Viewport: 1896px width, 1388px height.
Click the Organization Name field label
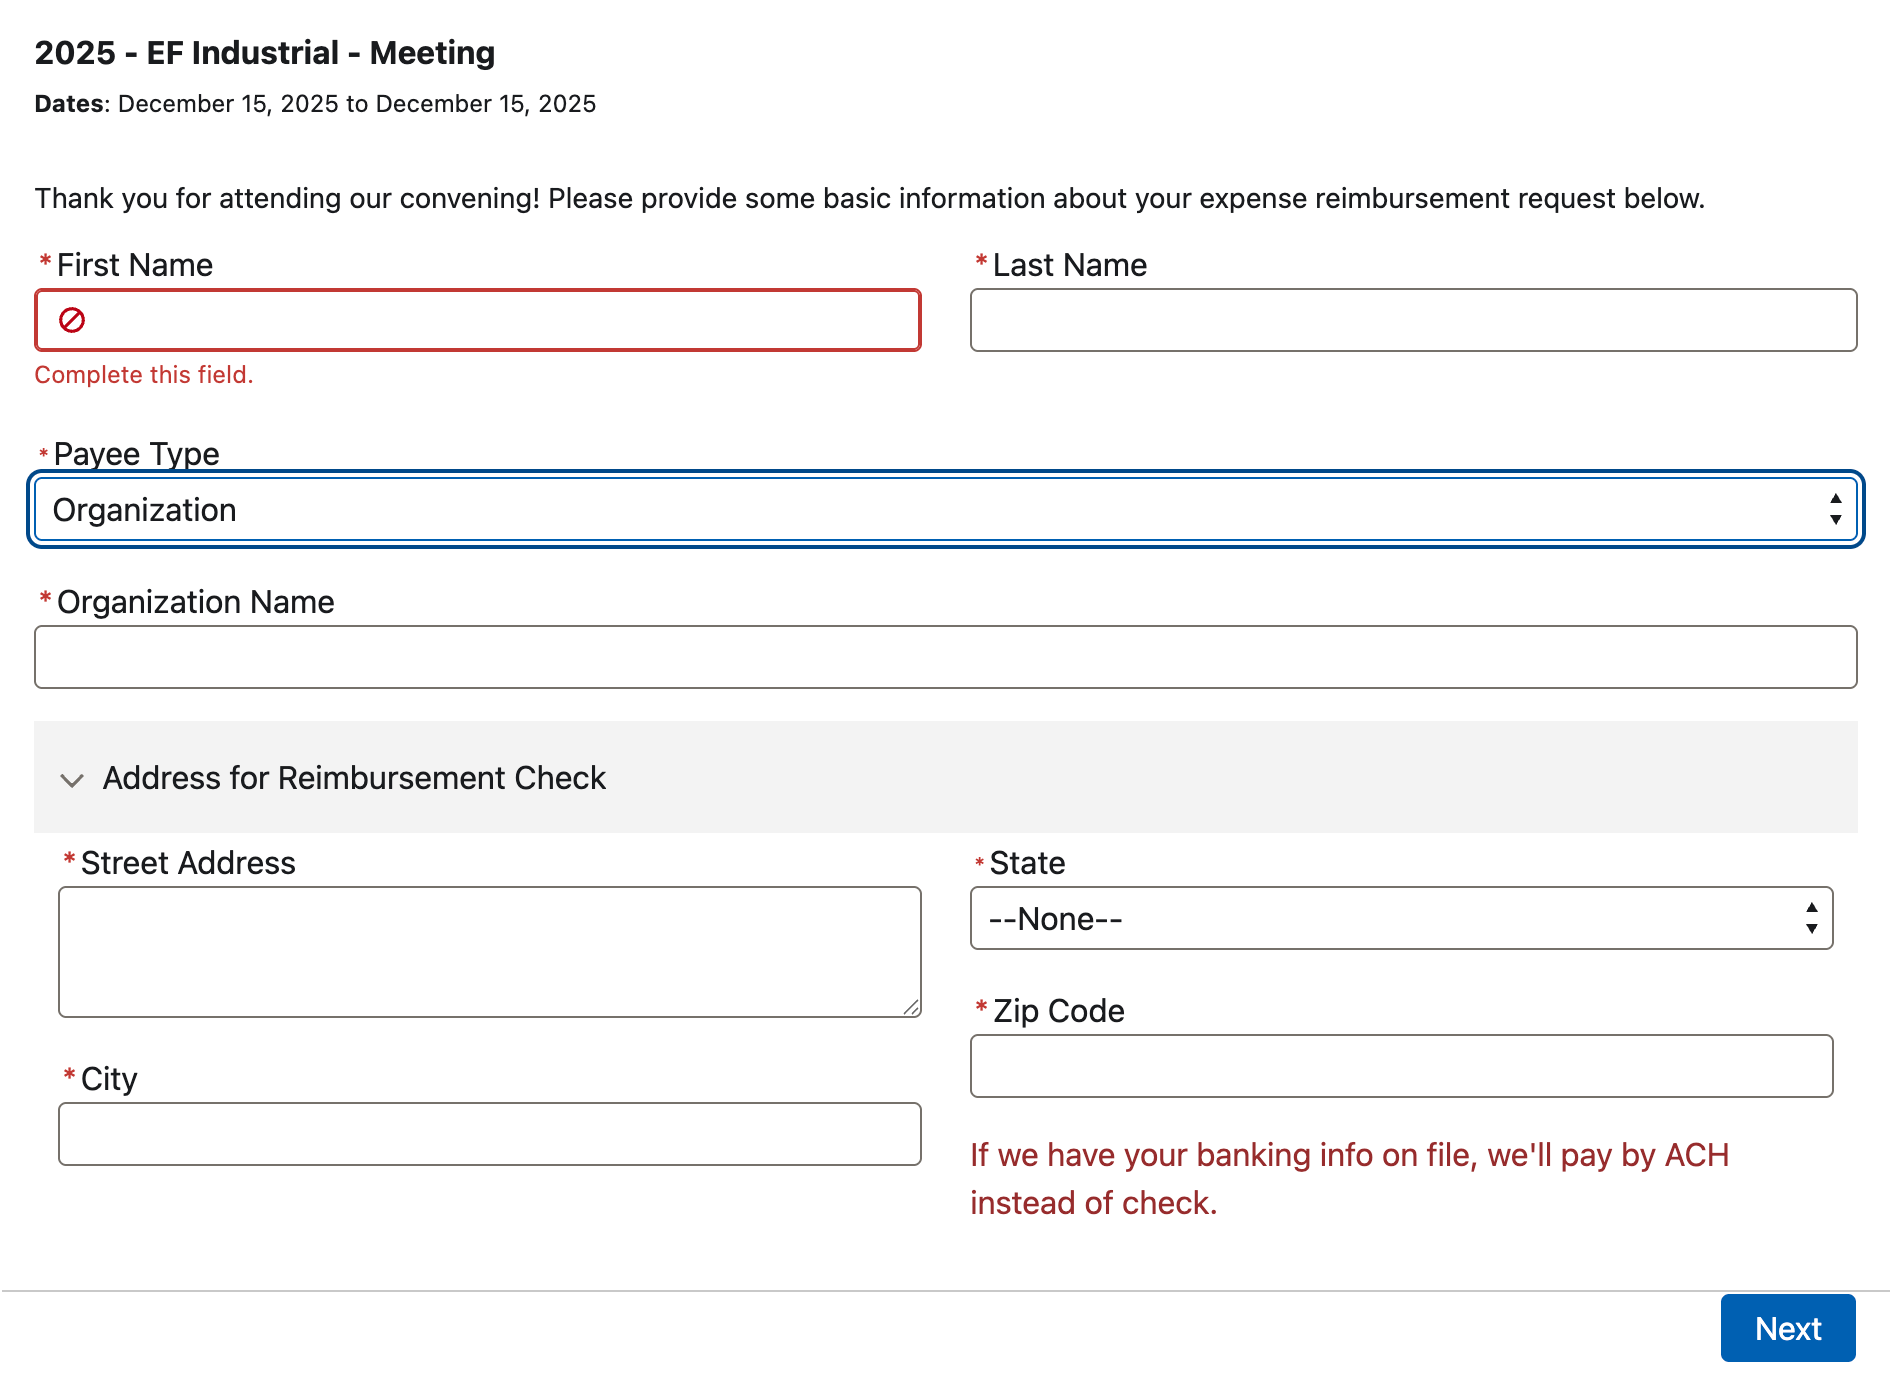pyautogui.click(x=195, y=602)
